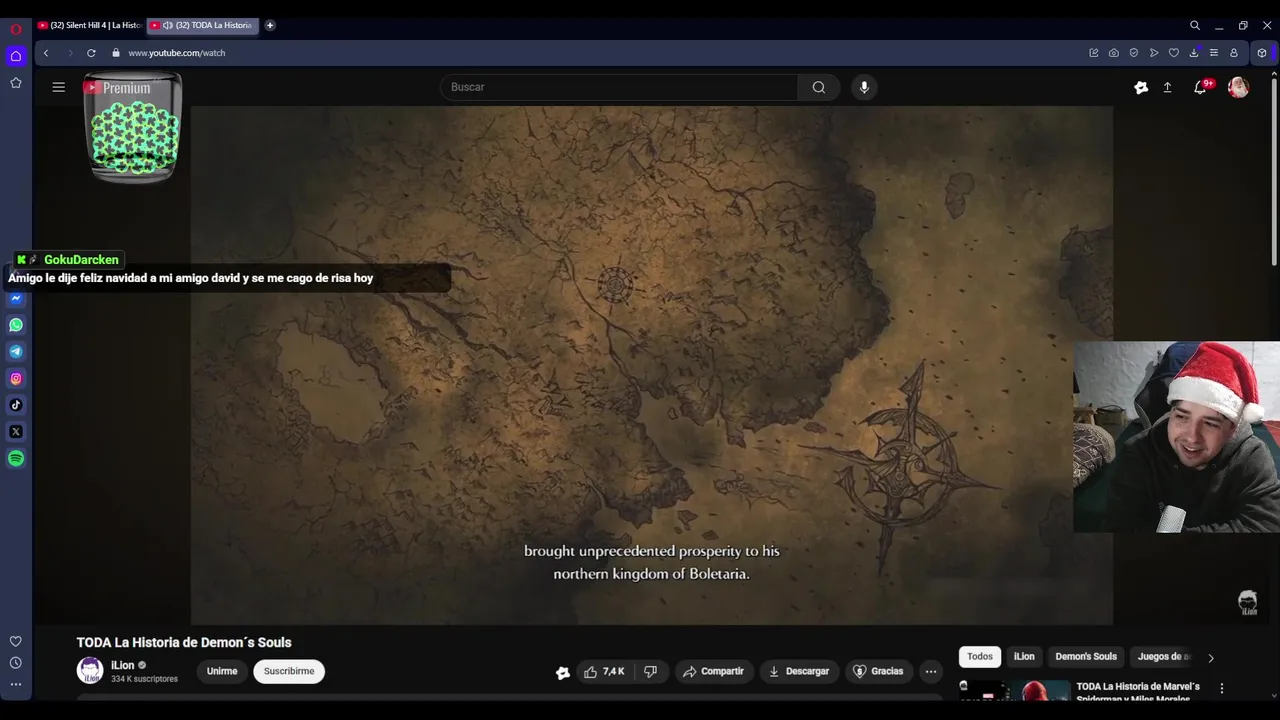
Task: Click the badge icon beside the upload arrow
Action: (1141, 88)
